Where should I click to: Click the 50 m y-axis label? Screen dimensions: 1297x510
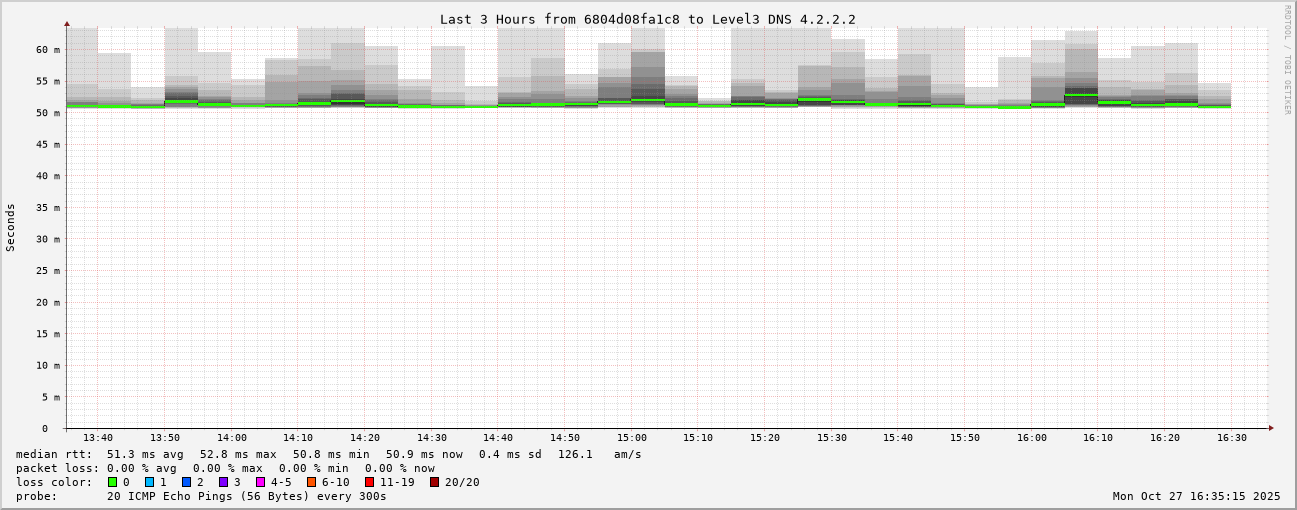(x=48, y=113)
